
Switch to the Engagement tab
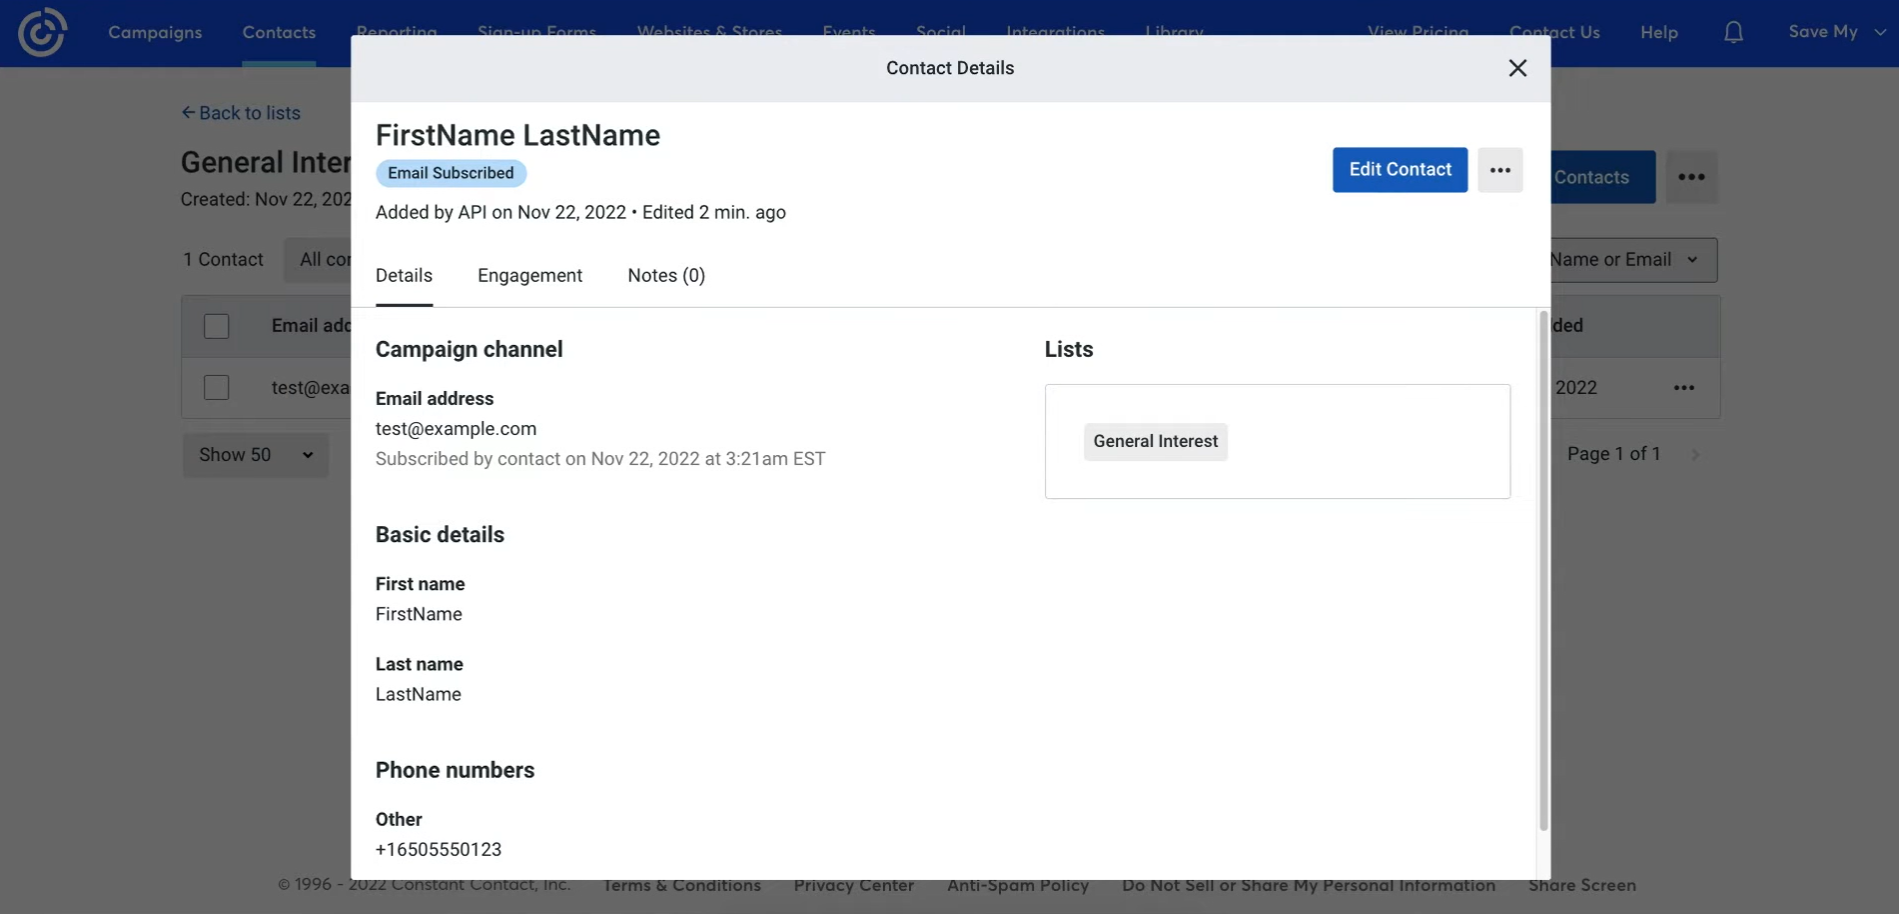[529, 275]
